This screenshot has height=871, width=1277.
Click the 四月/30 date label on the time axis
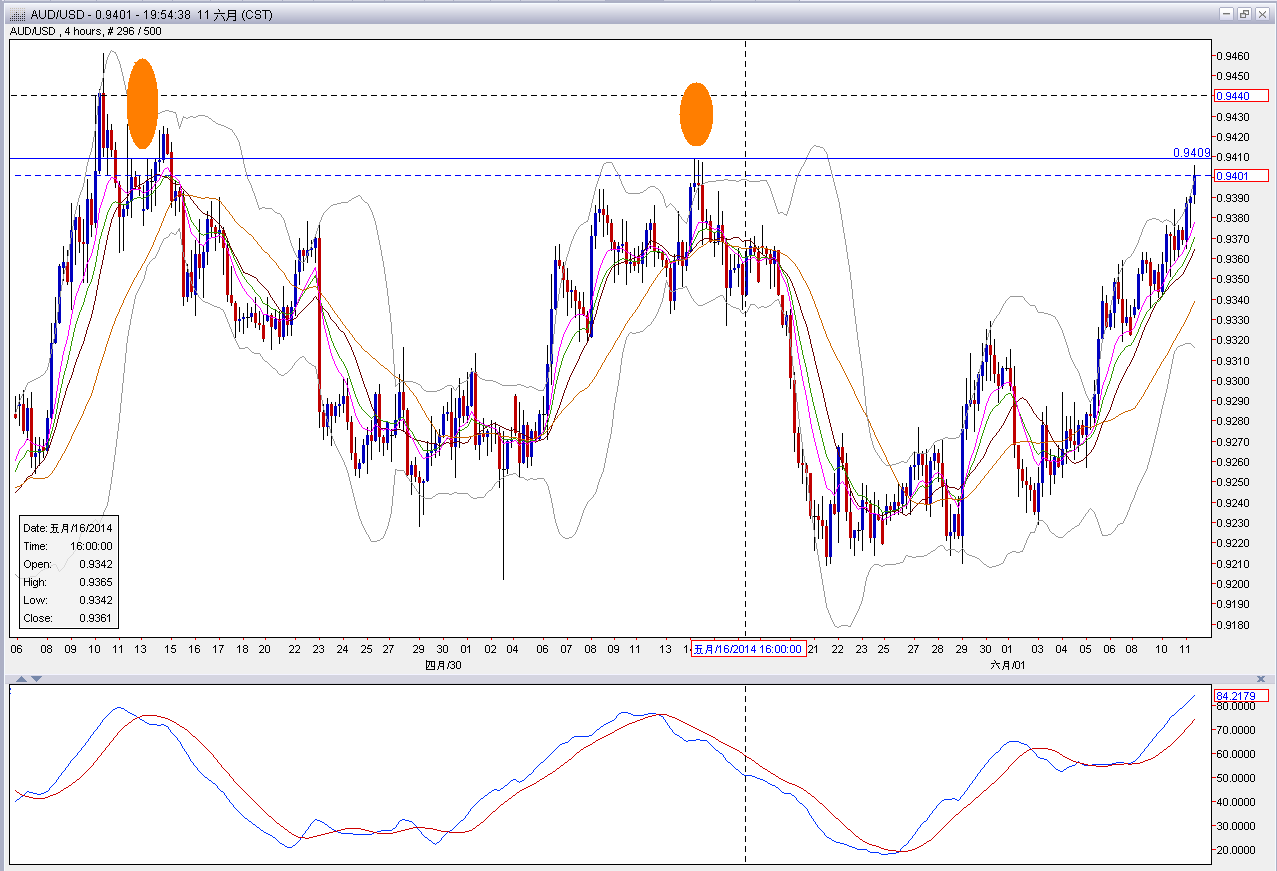click(443, 665)
